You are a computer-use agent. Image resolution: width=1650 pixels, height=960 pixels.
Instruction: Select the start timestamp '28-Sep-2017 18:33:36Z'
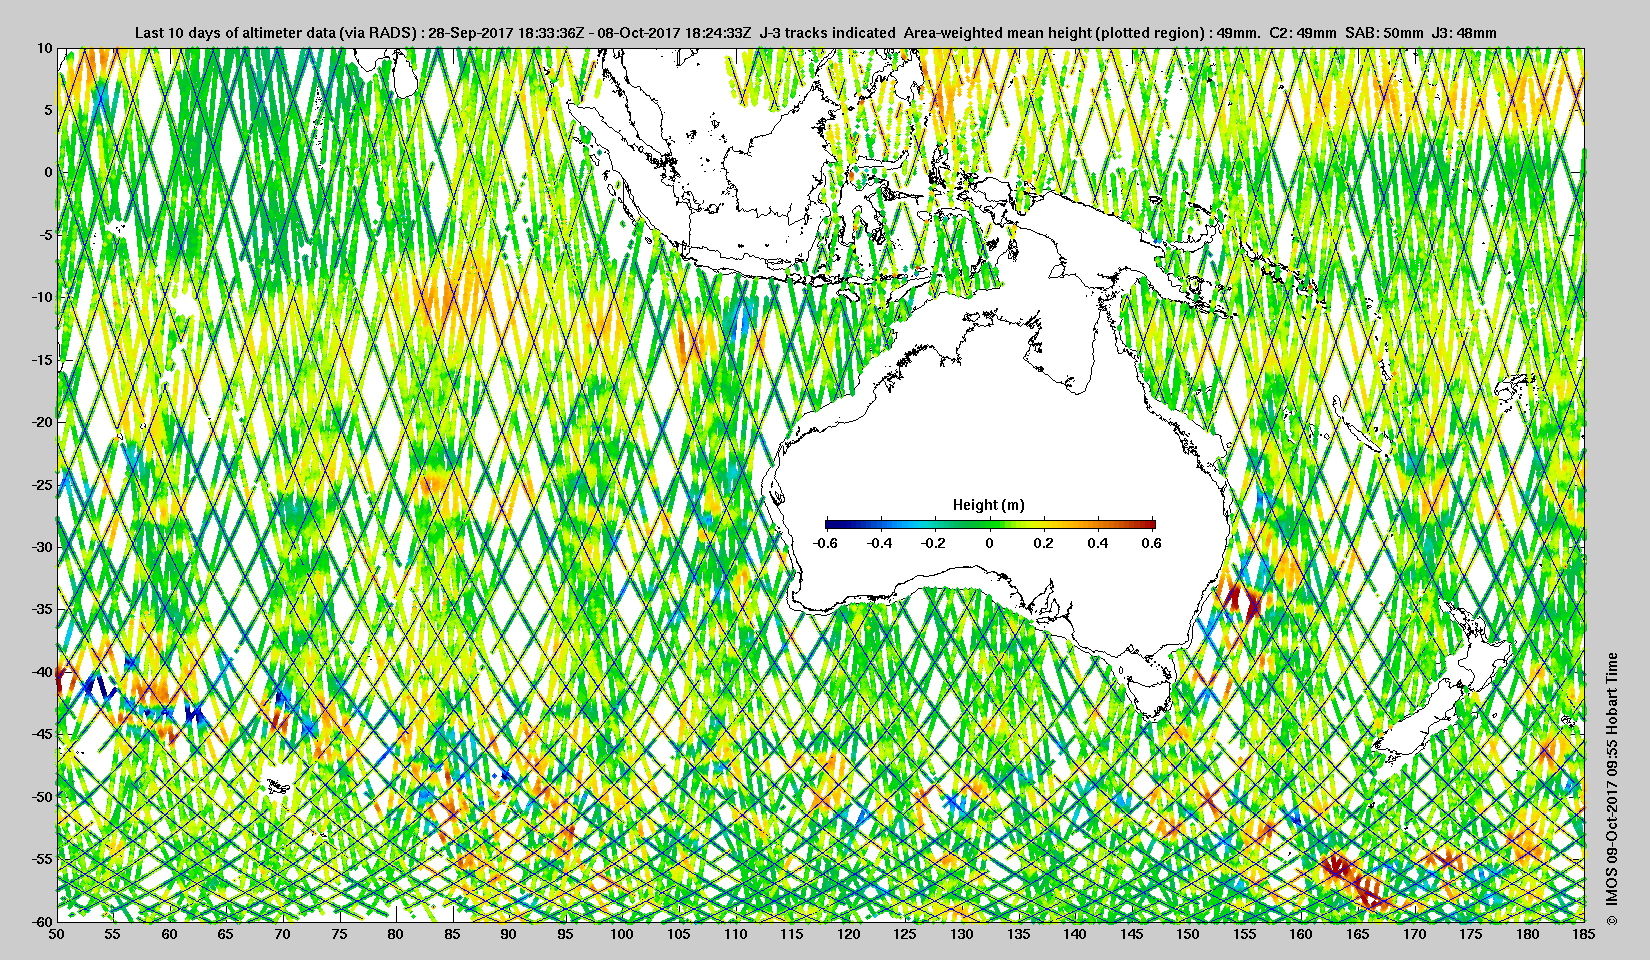pos(506,33)
